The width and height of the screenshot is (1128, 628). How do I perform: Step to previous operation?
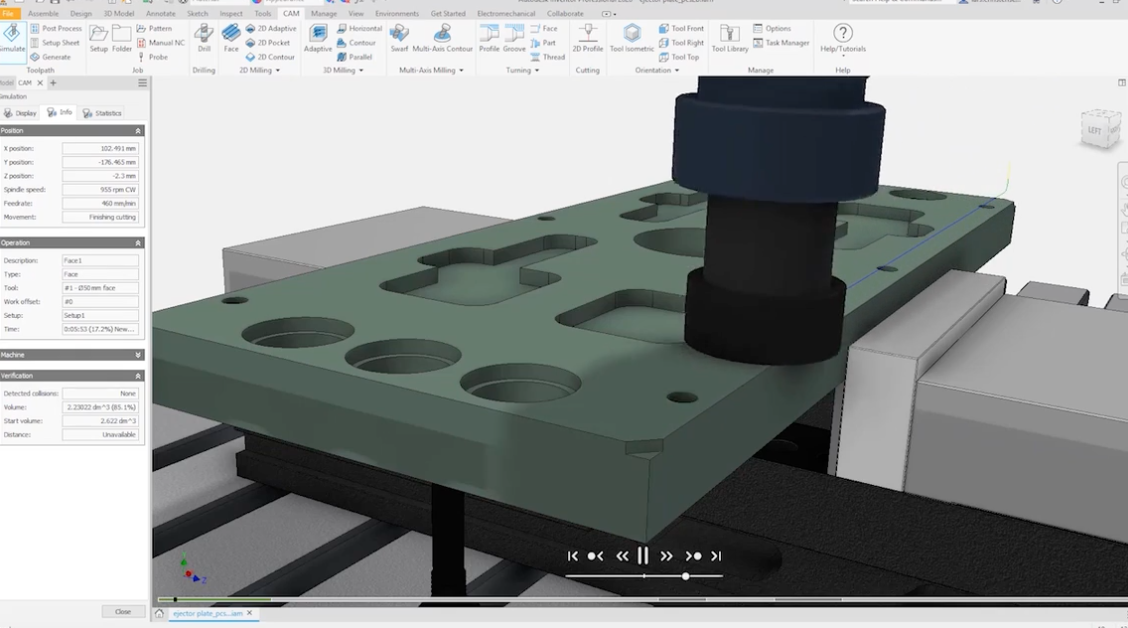pos(595,556)
